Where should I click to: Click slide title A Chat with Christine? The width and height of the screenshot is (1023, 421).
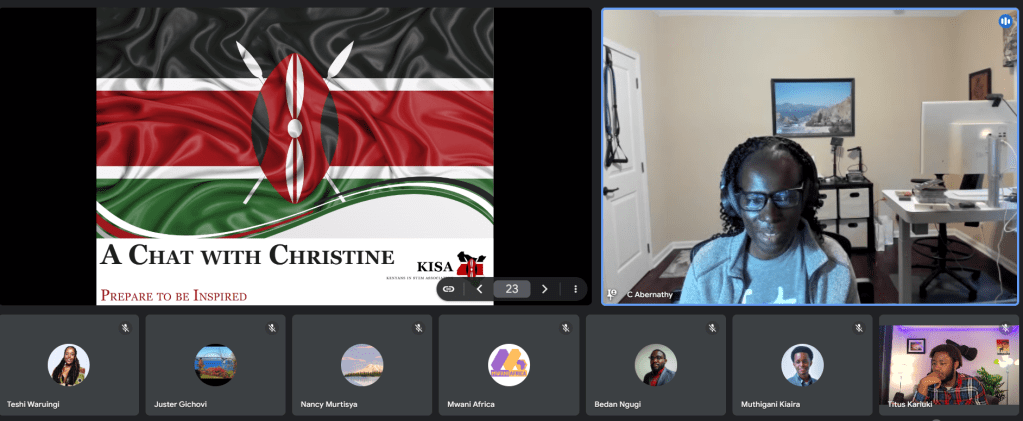247,255
